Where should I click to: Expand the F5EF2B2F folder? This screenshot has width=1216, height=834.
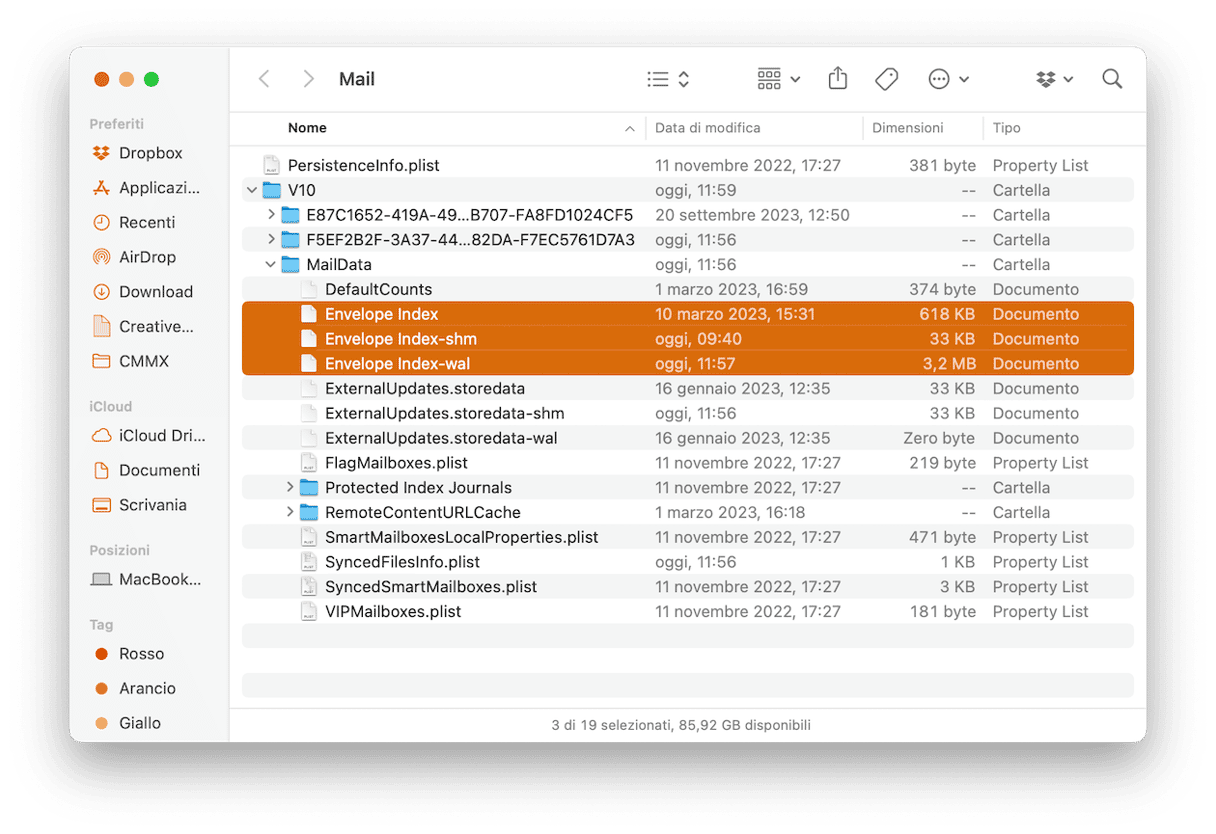[x=271, y=240]
